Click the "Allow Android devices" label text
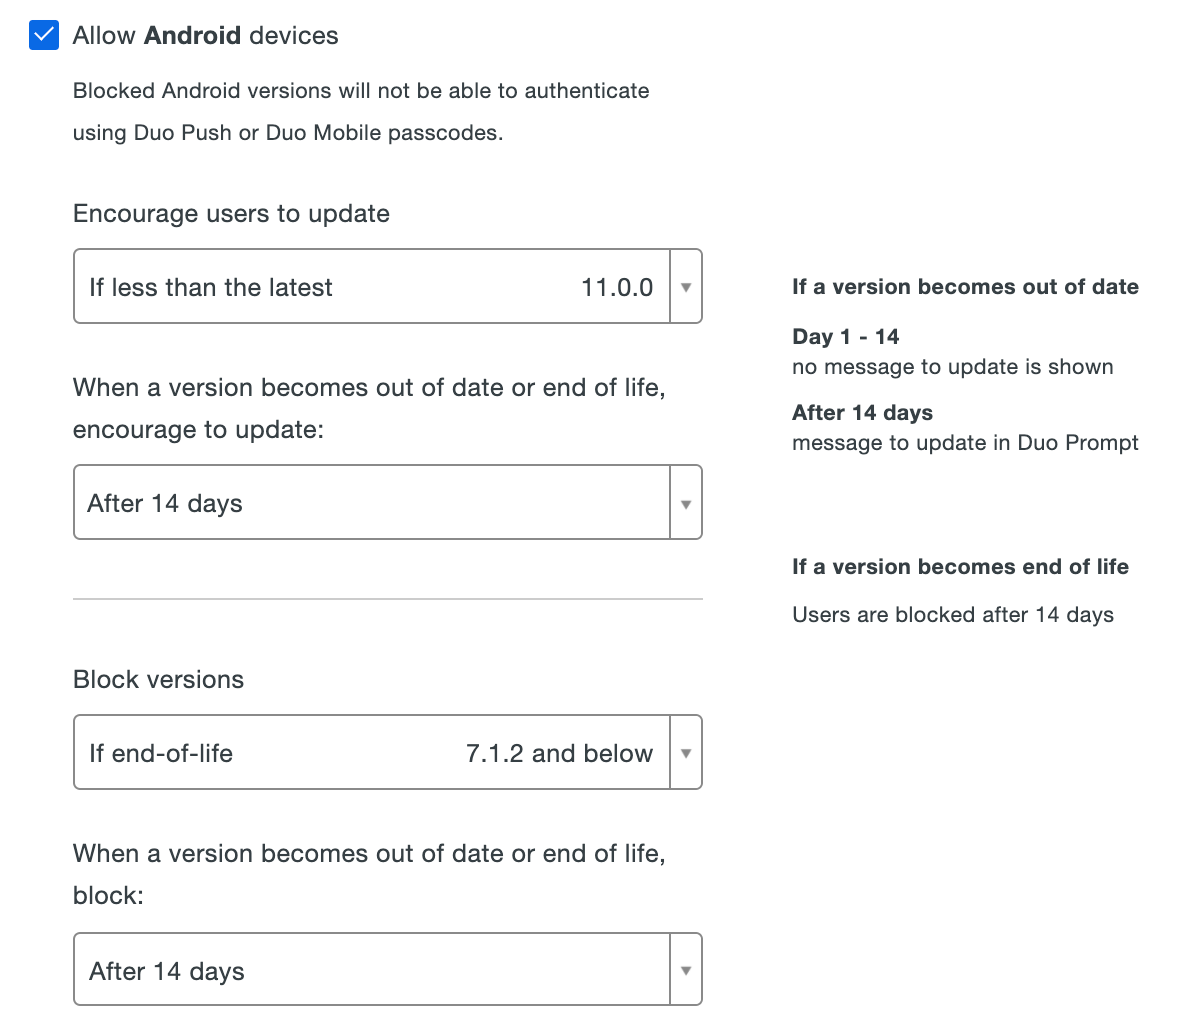This screenshot has width=1200, height=1033. click(205, 36)
